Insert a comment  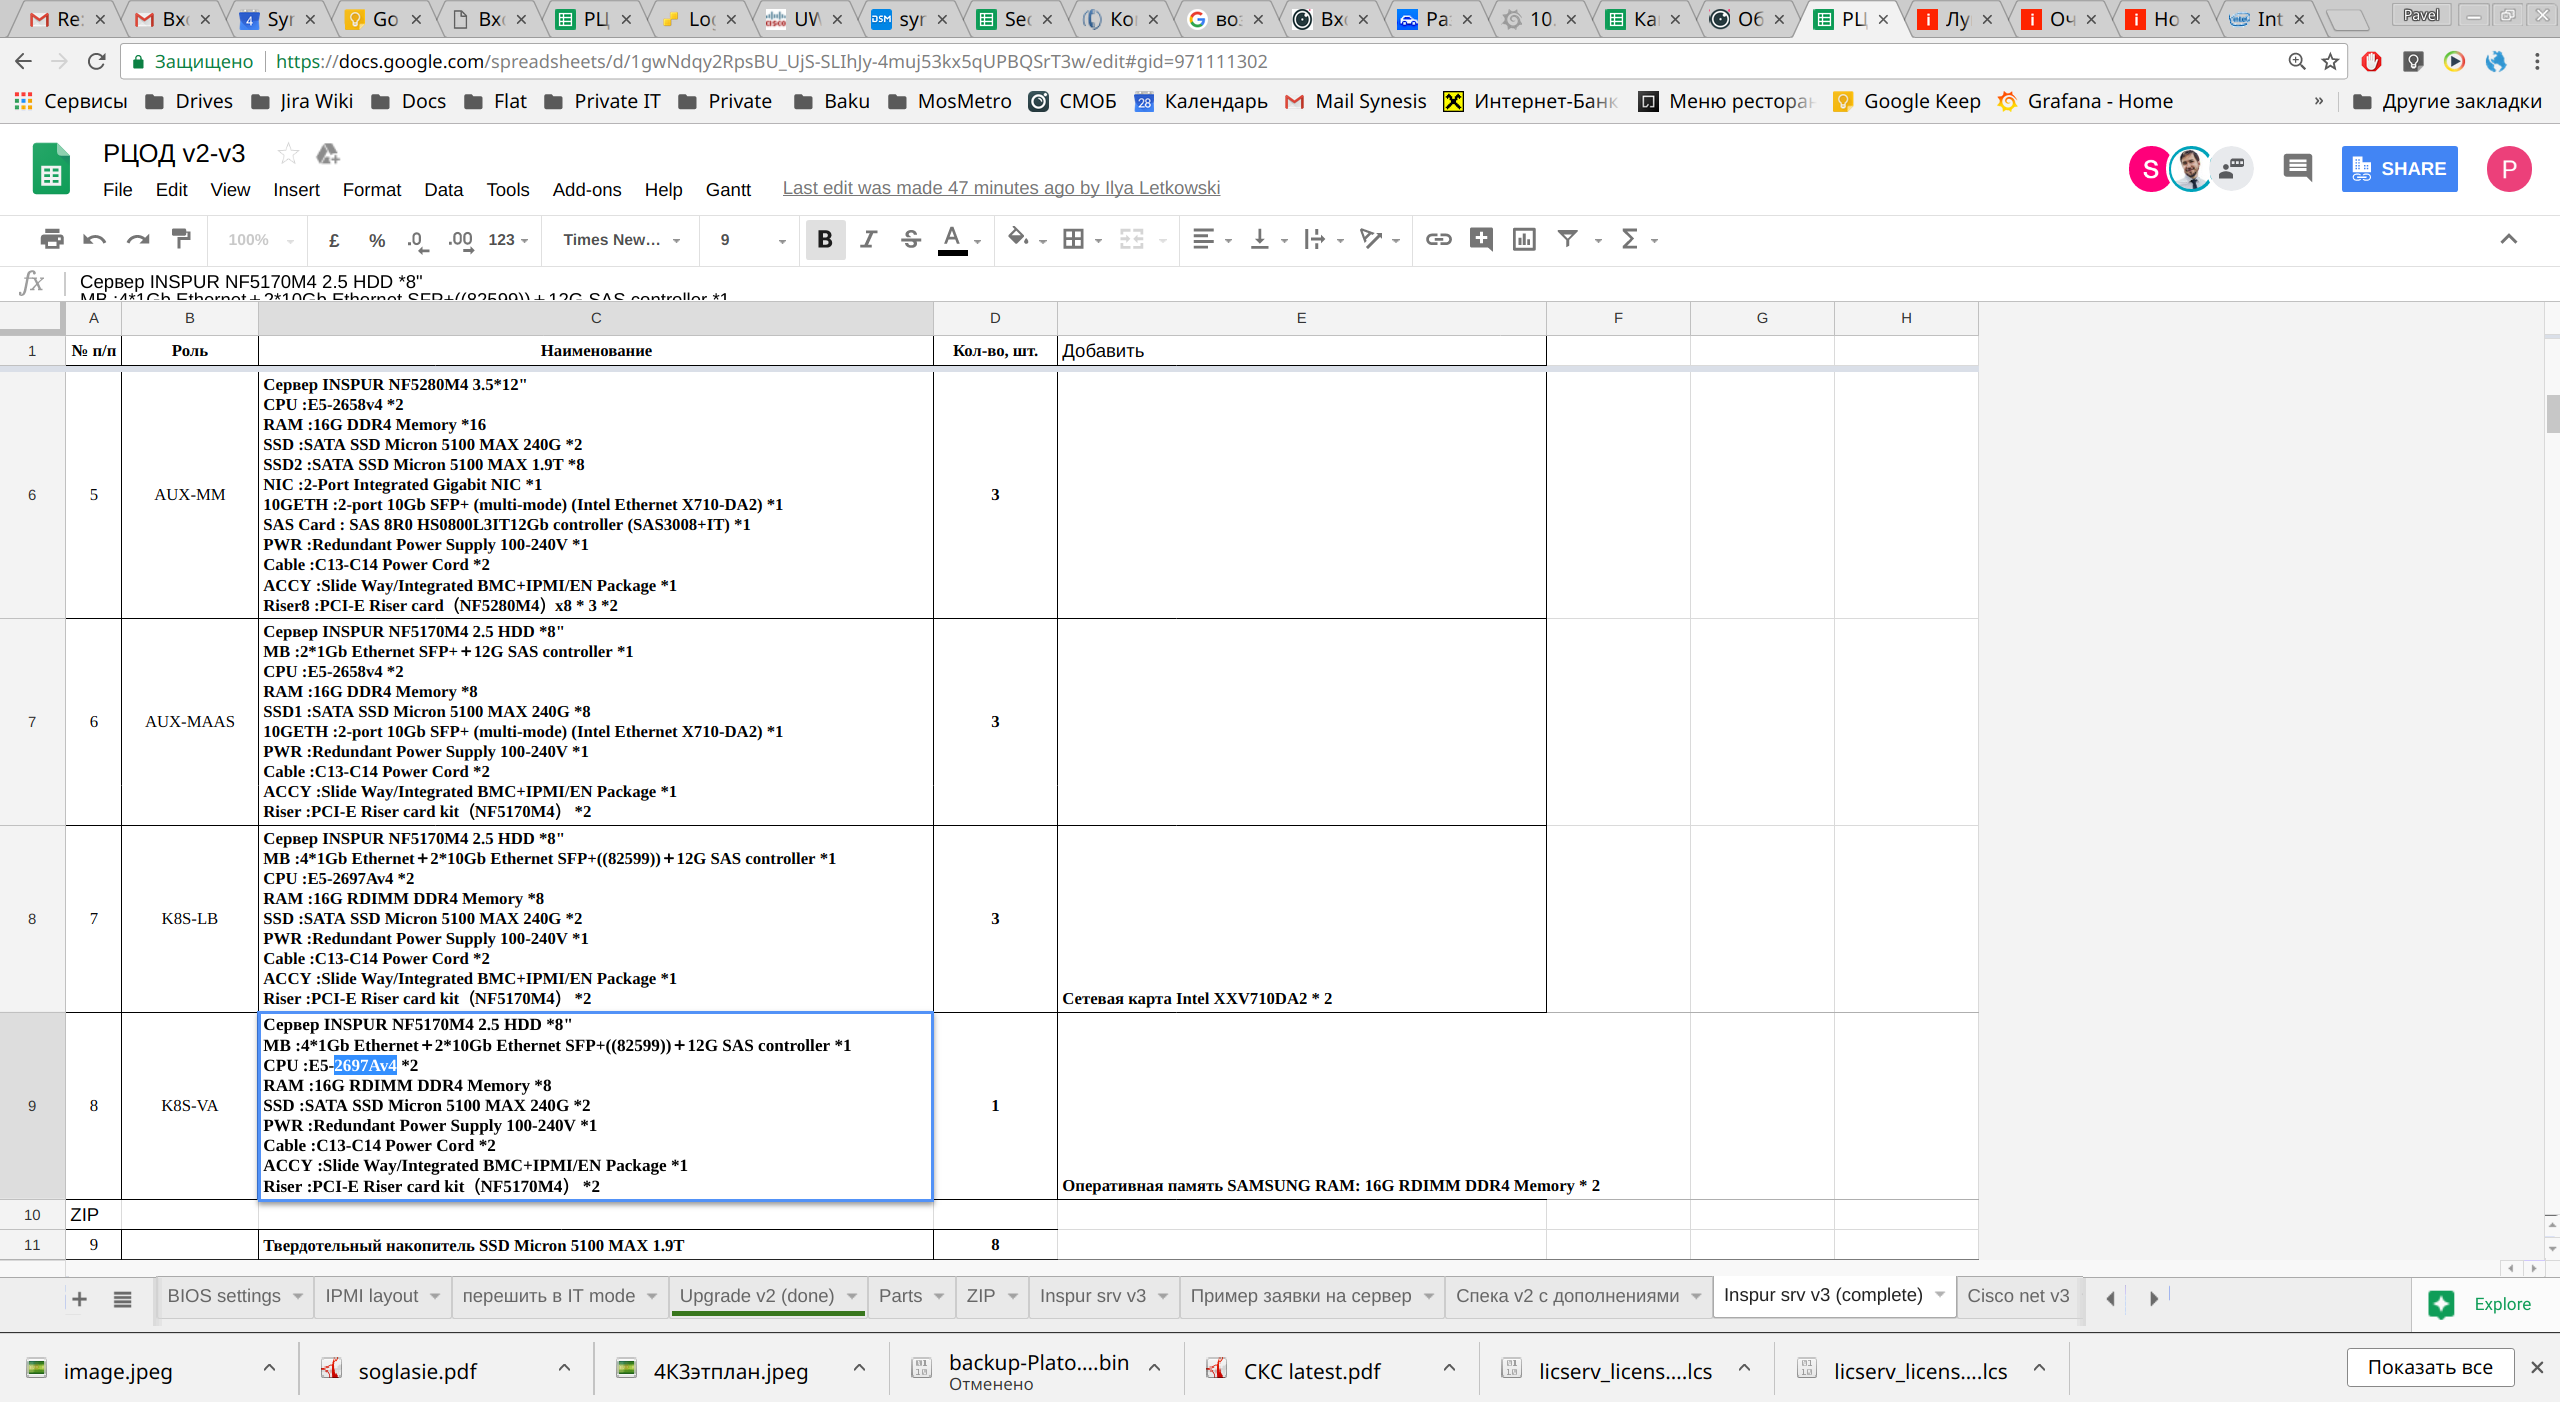(1481, 239)
